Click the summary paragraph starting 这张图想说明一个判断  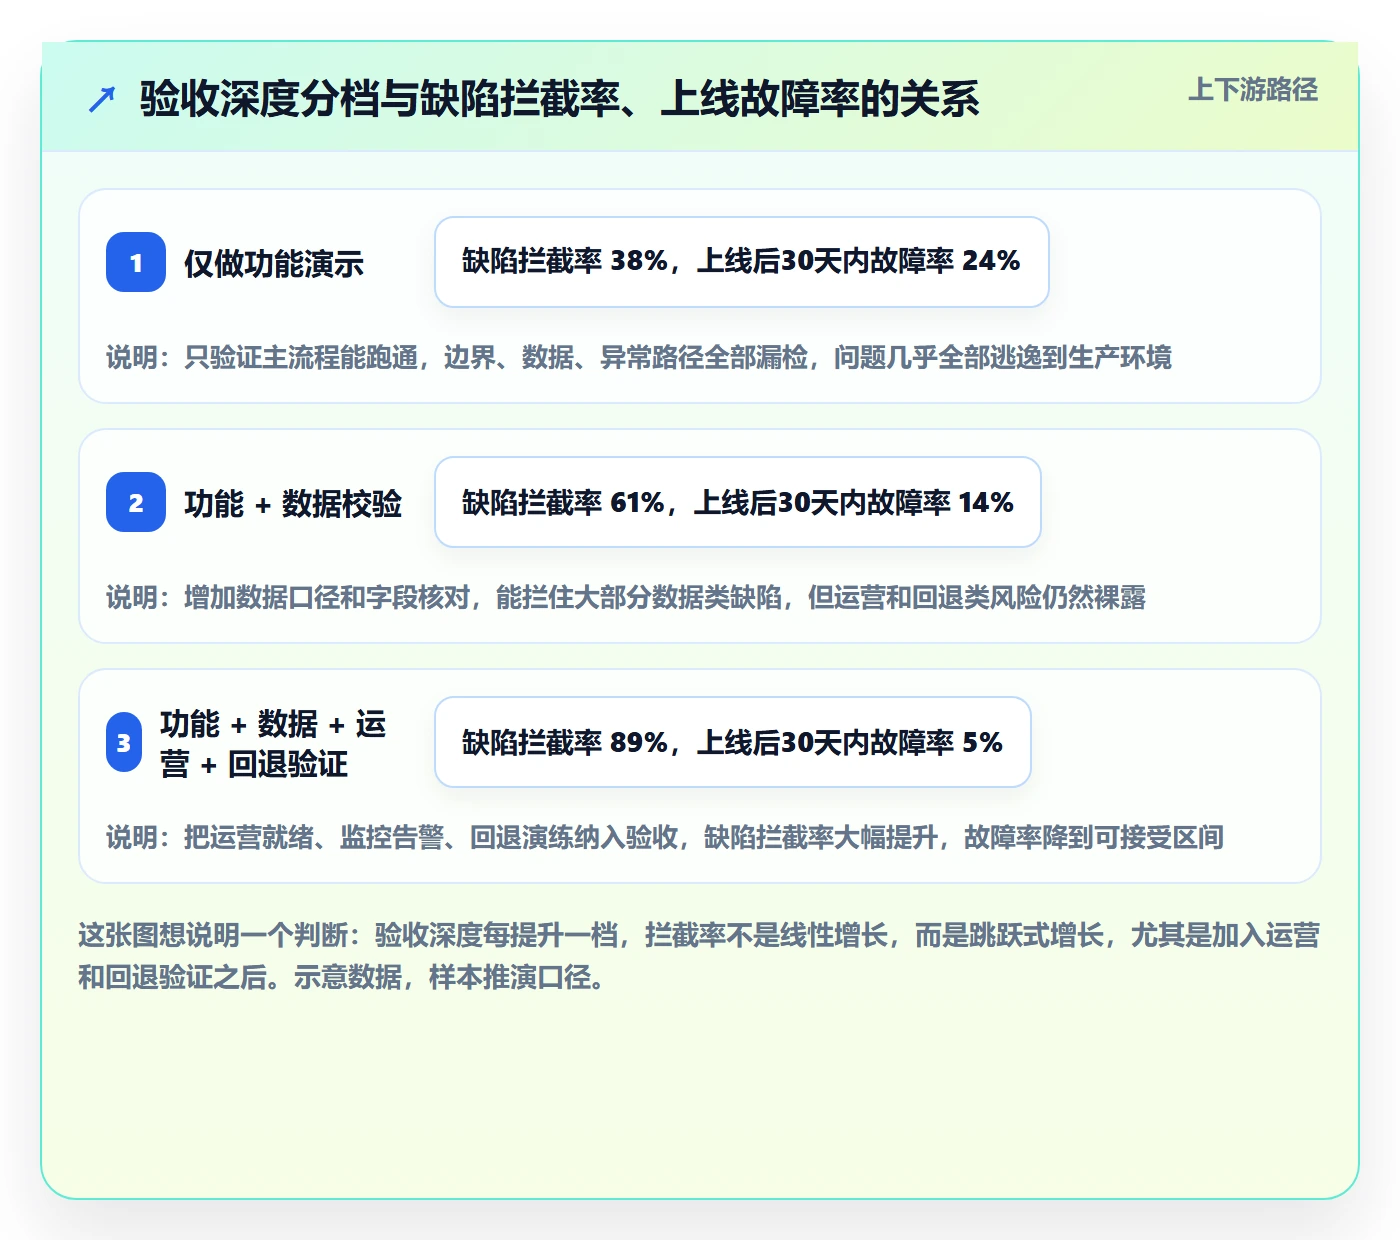tap(699, 956)
